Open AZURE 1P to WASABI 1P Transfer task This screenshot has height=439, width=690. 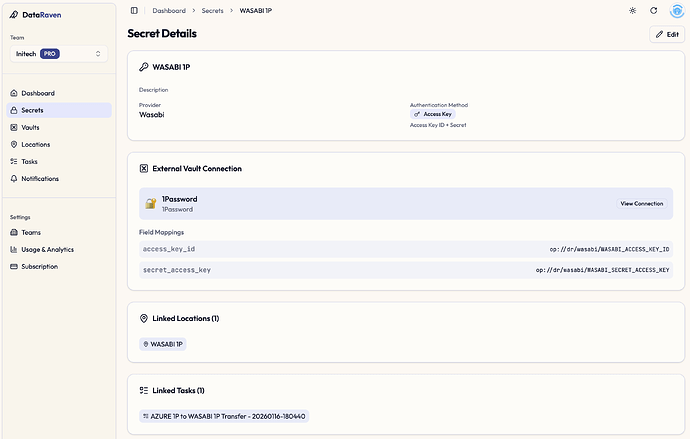(x=225, y=415)
